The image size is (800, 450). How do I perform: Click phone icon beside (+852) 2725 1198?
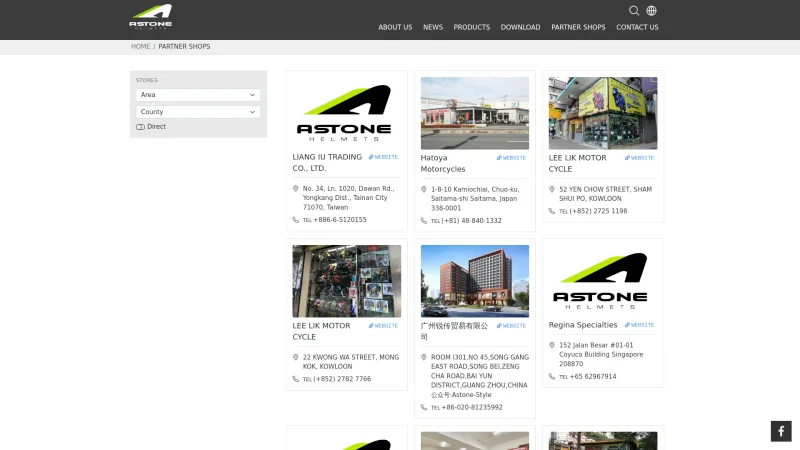coord(552,211)
